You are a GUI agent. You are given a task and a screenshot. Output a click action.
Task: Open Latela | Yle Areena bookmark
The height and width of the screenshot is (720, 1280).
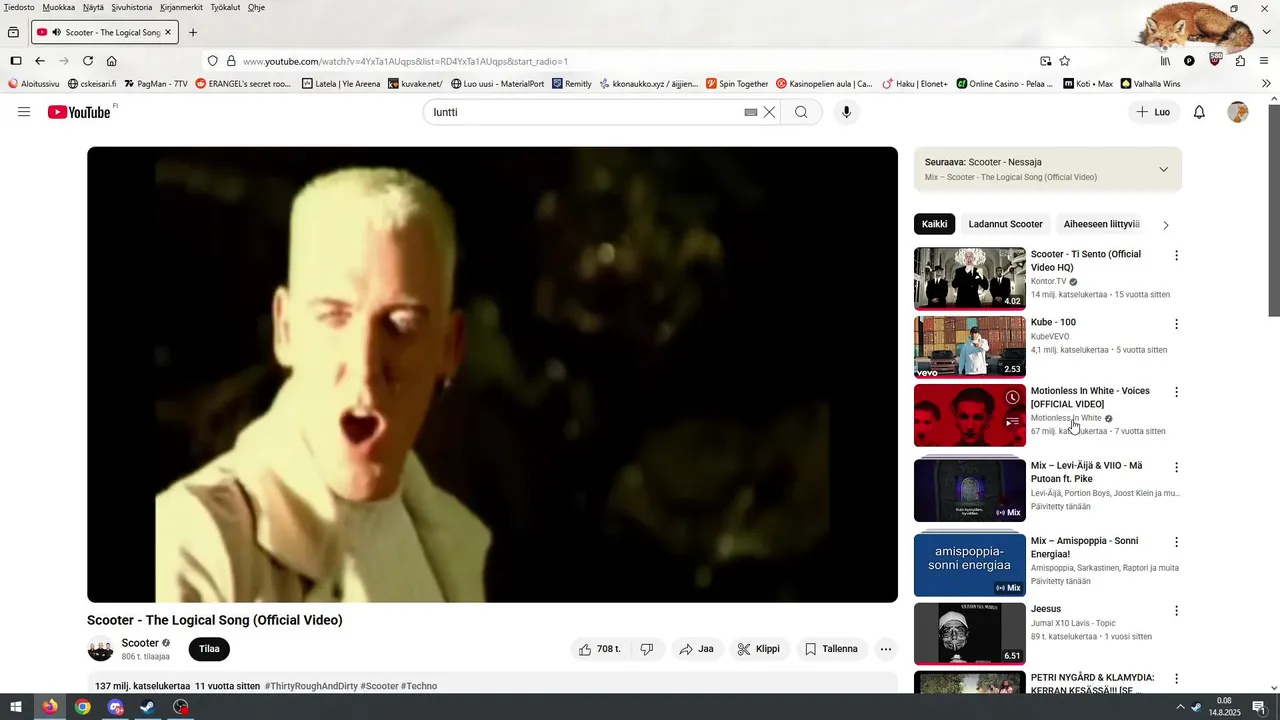tap(341, 84)
